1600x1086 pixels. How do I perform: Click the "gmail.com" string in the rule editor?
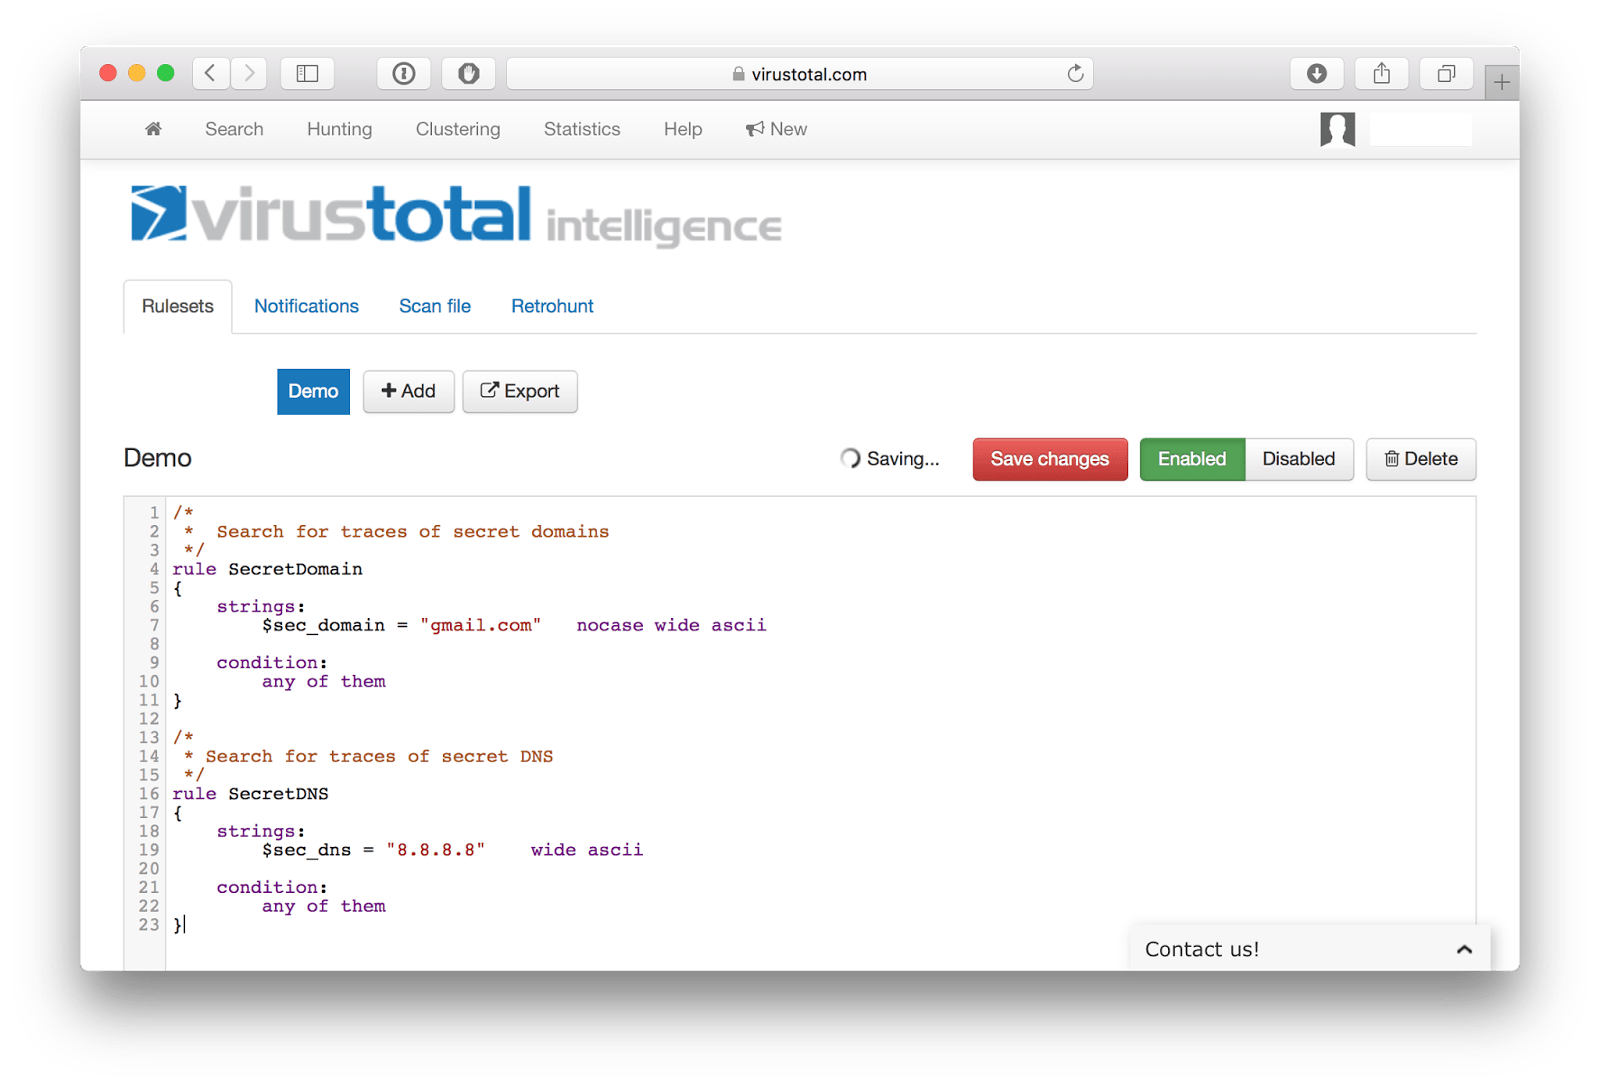click(481, 625)
